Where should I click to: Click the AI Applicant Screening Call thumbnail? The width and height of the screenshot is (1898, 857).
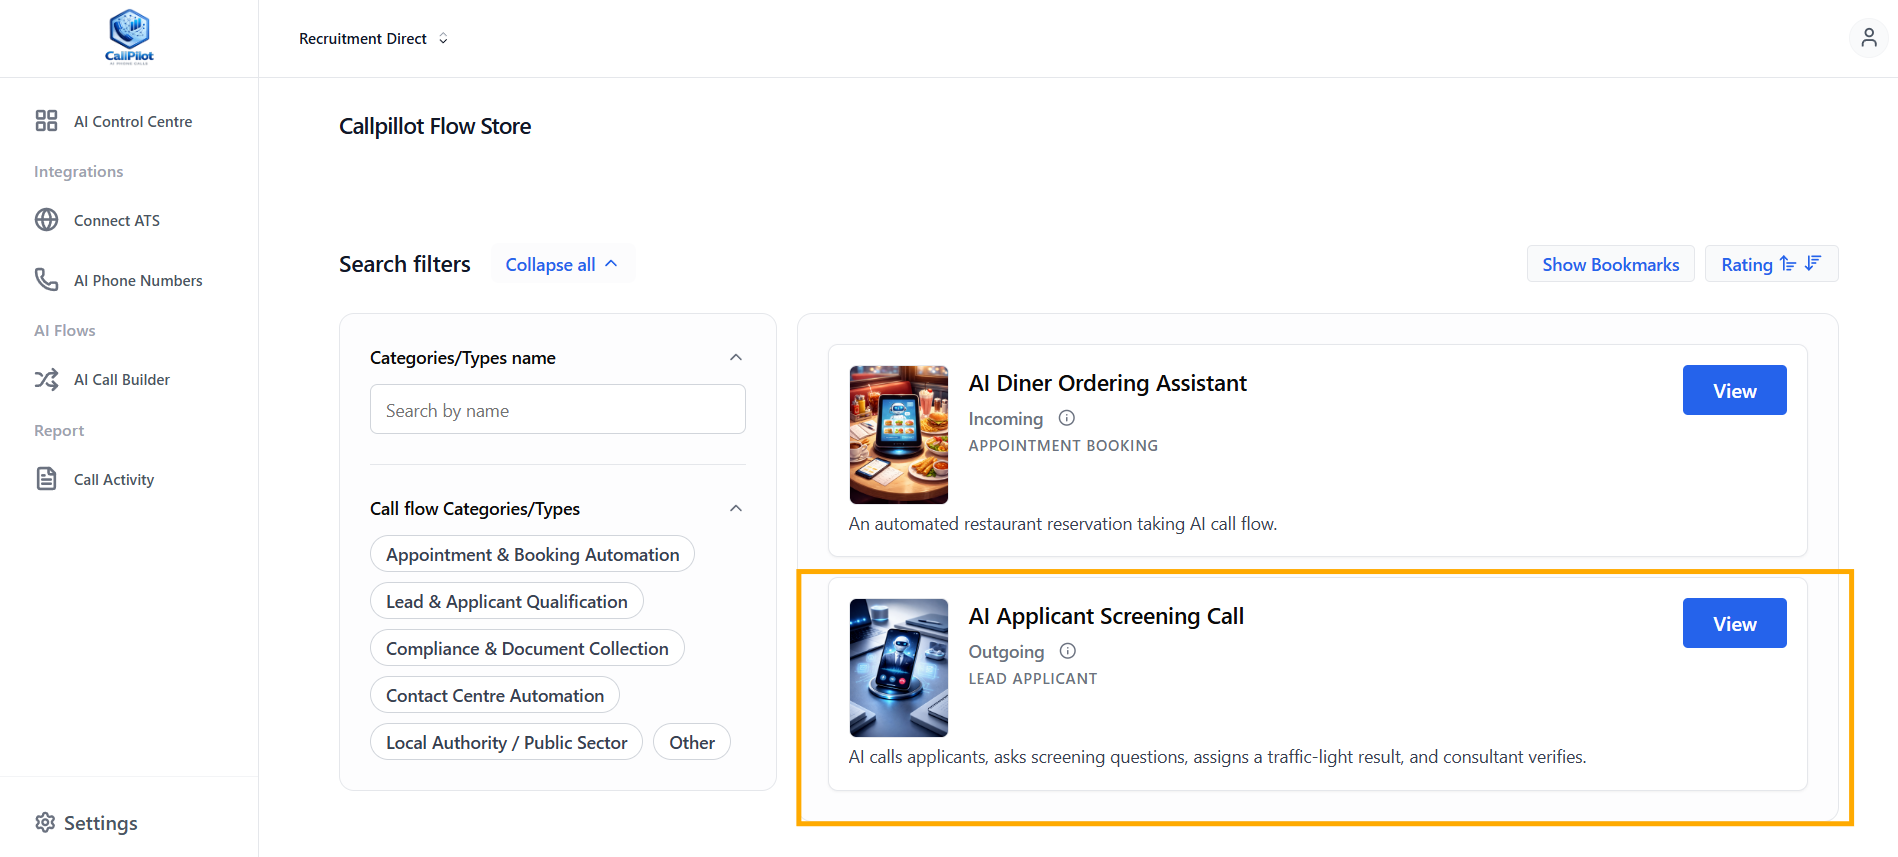point(898,667)
